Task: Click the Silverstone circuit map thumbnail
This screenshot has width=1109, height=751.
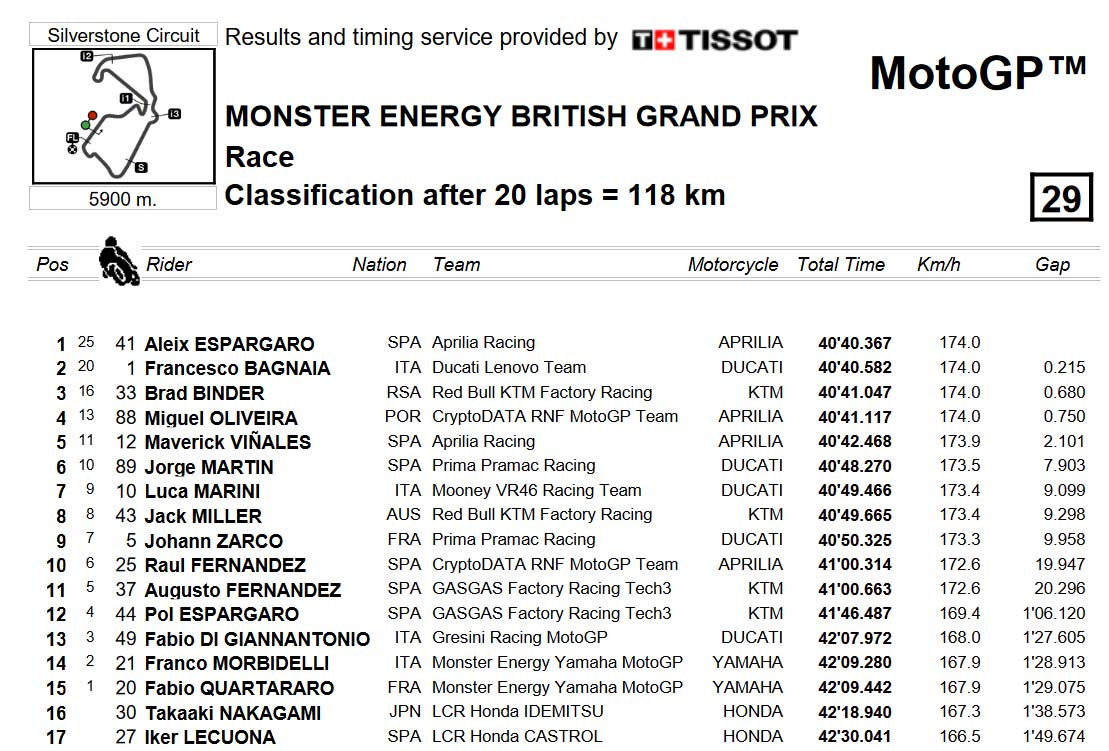Action: [x=123, y=116]
